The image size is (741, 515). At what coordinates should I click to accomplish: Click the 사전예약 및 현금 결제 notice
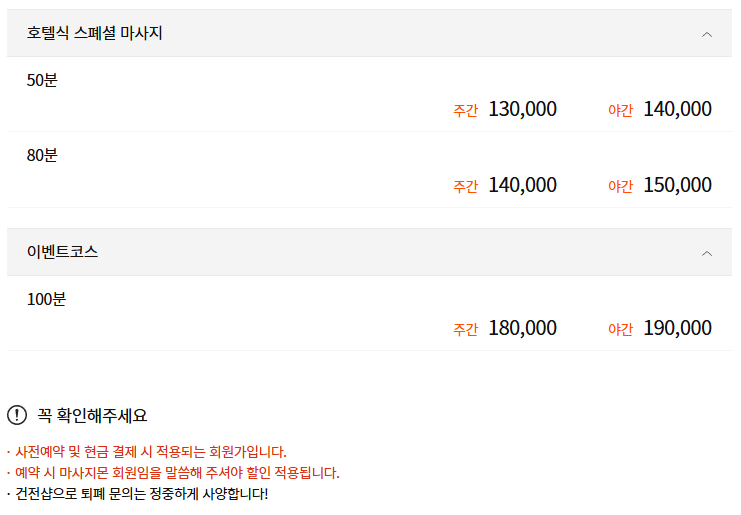coord(148,452)
